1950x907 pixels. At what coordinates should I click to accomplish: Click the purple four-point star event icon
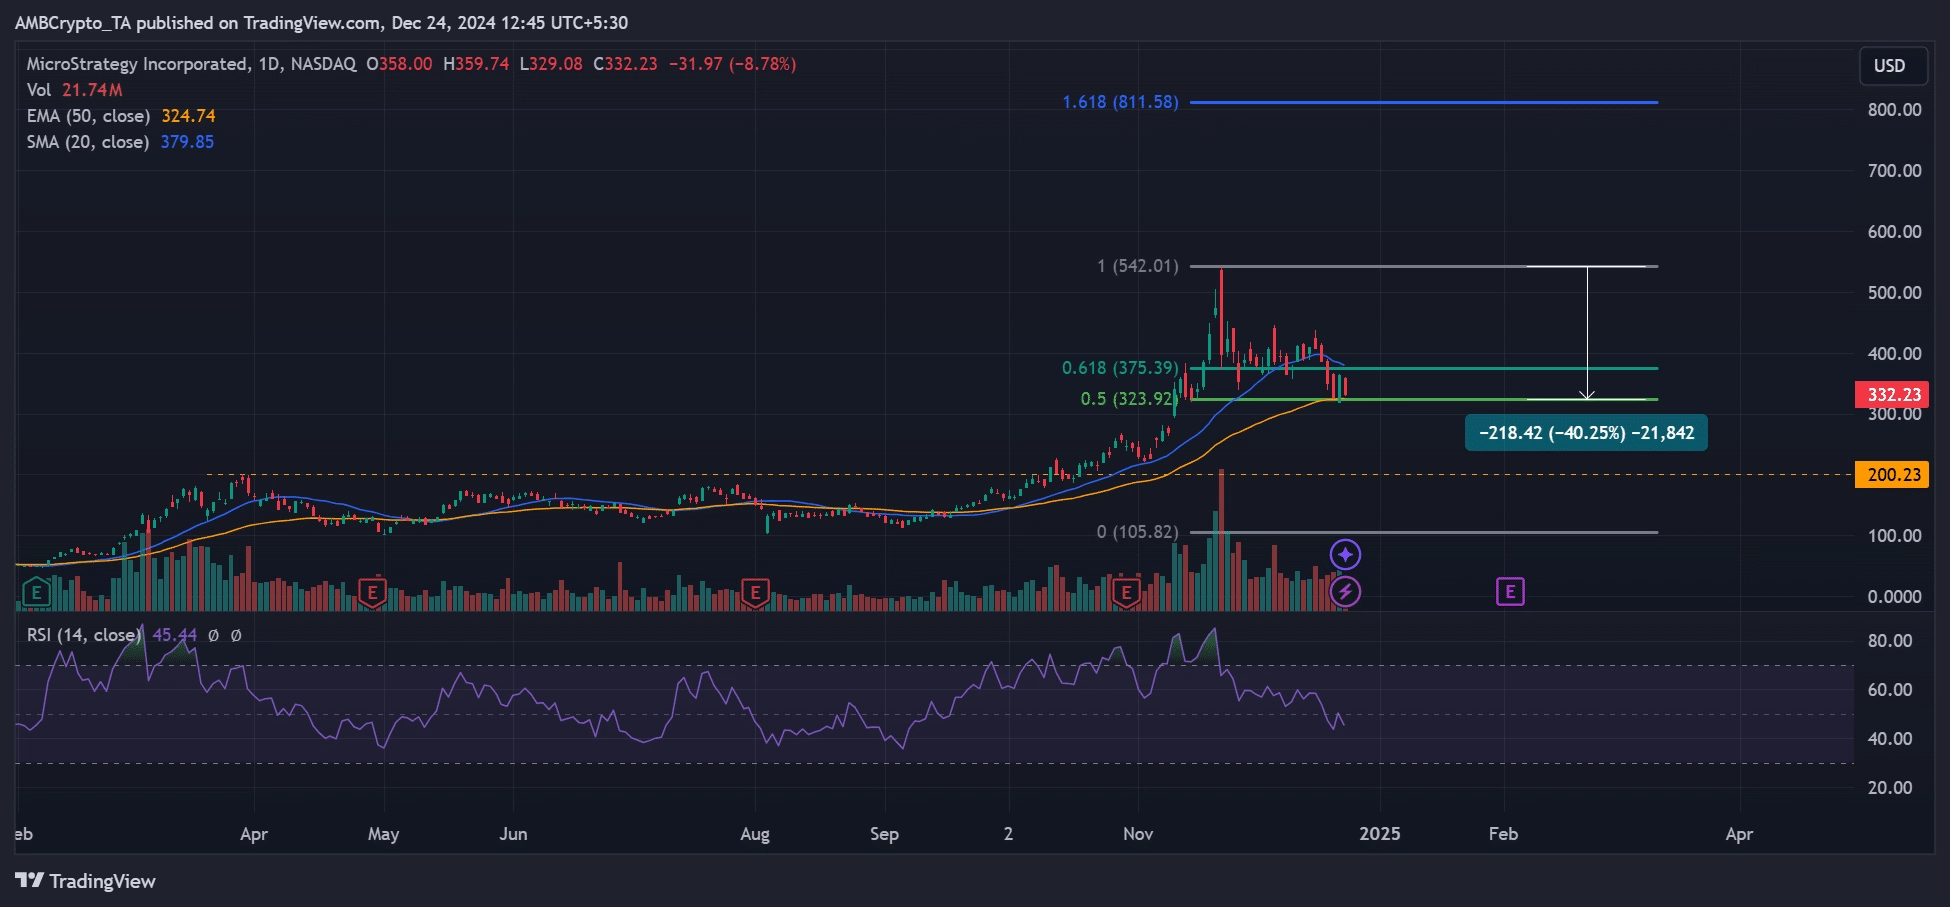pyautogui.click(x=1345, y=554)
